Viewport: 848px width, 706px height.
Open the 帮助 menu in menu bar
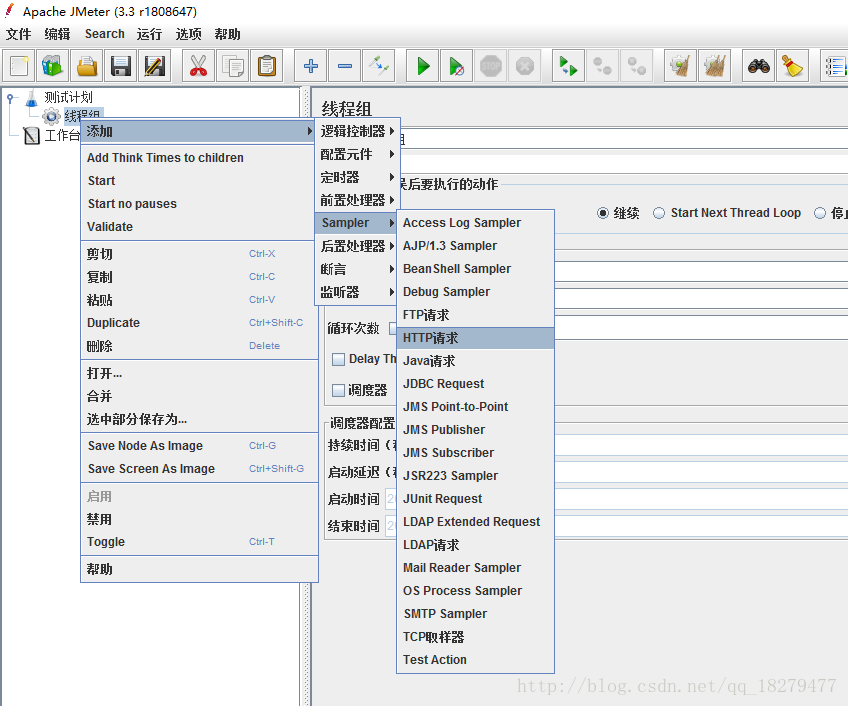coord(227,34)
